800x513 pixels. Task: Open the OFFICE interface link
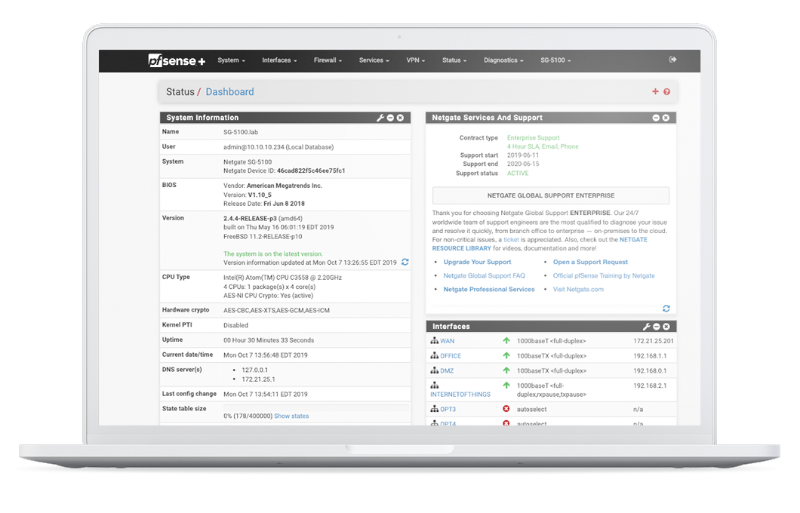451,356
